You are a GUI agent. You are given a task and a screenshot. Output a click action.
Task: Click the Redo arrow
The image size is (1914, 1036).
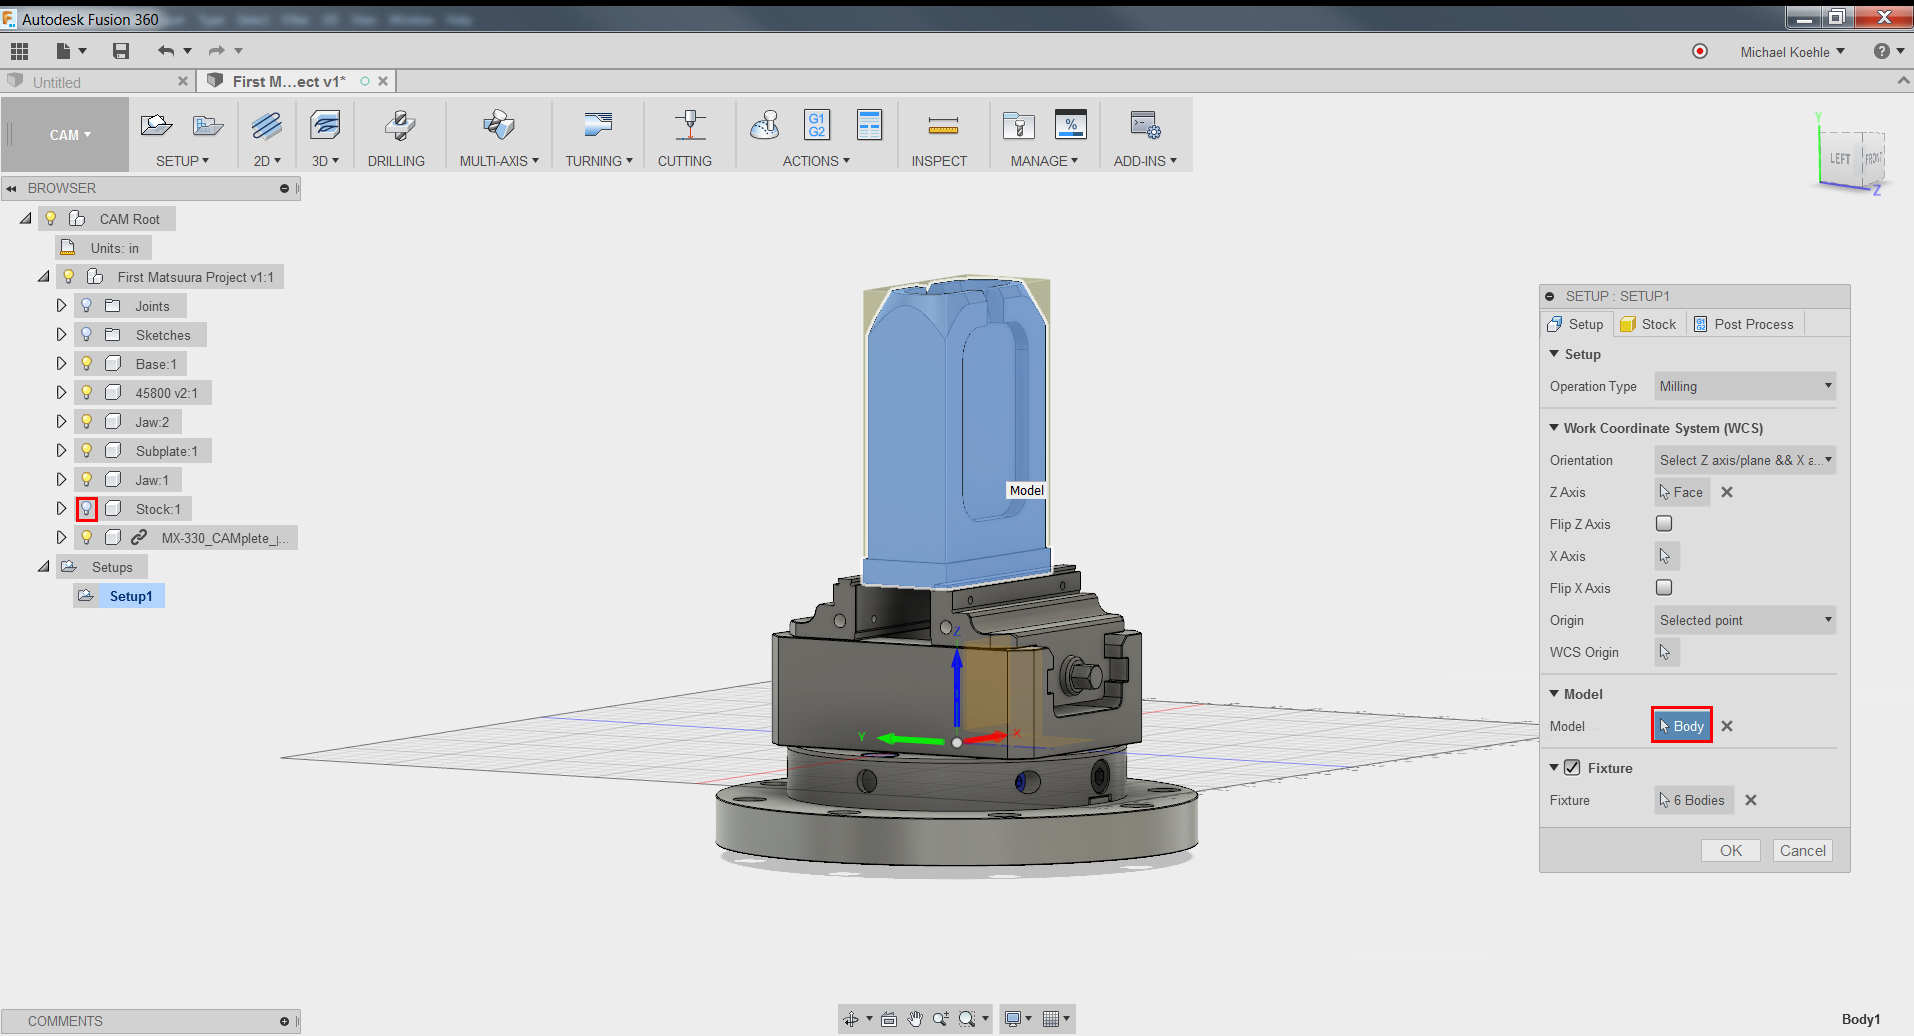pos(216,51)
